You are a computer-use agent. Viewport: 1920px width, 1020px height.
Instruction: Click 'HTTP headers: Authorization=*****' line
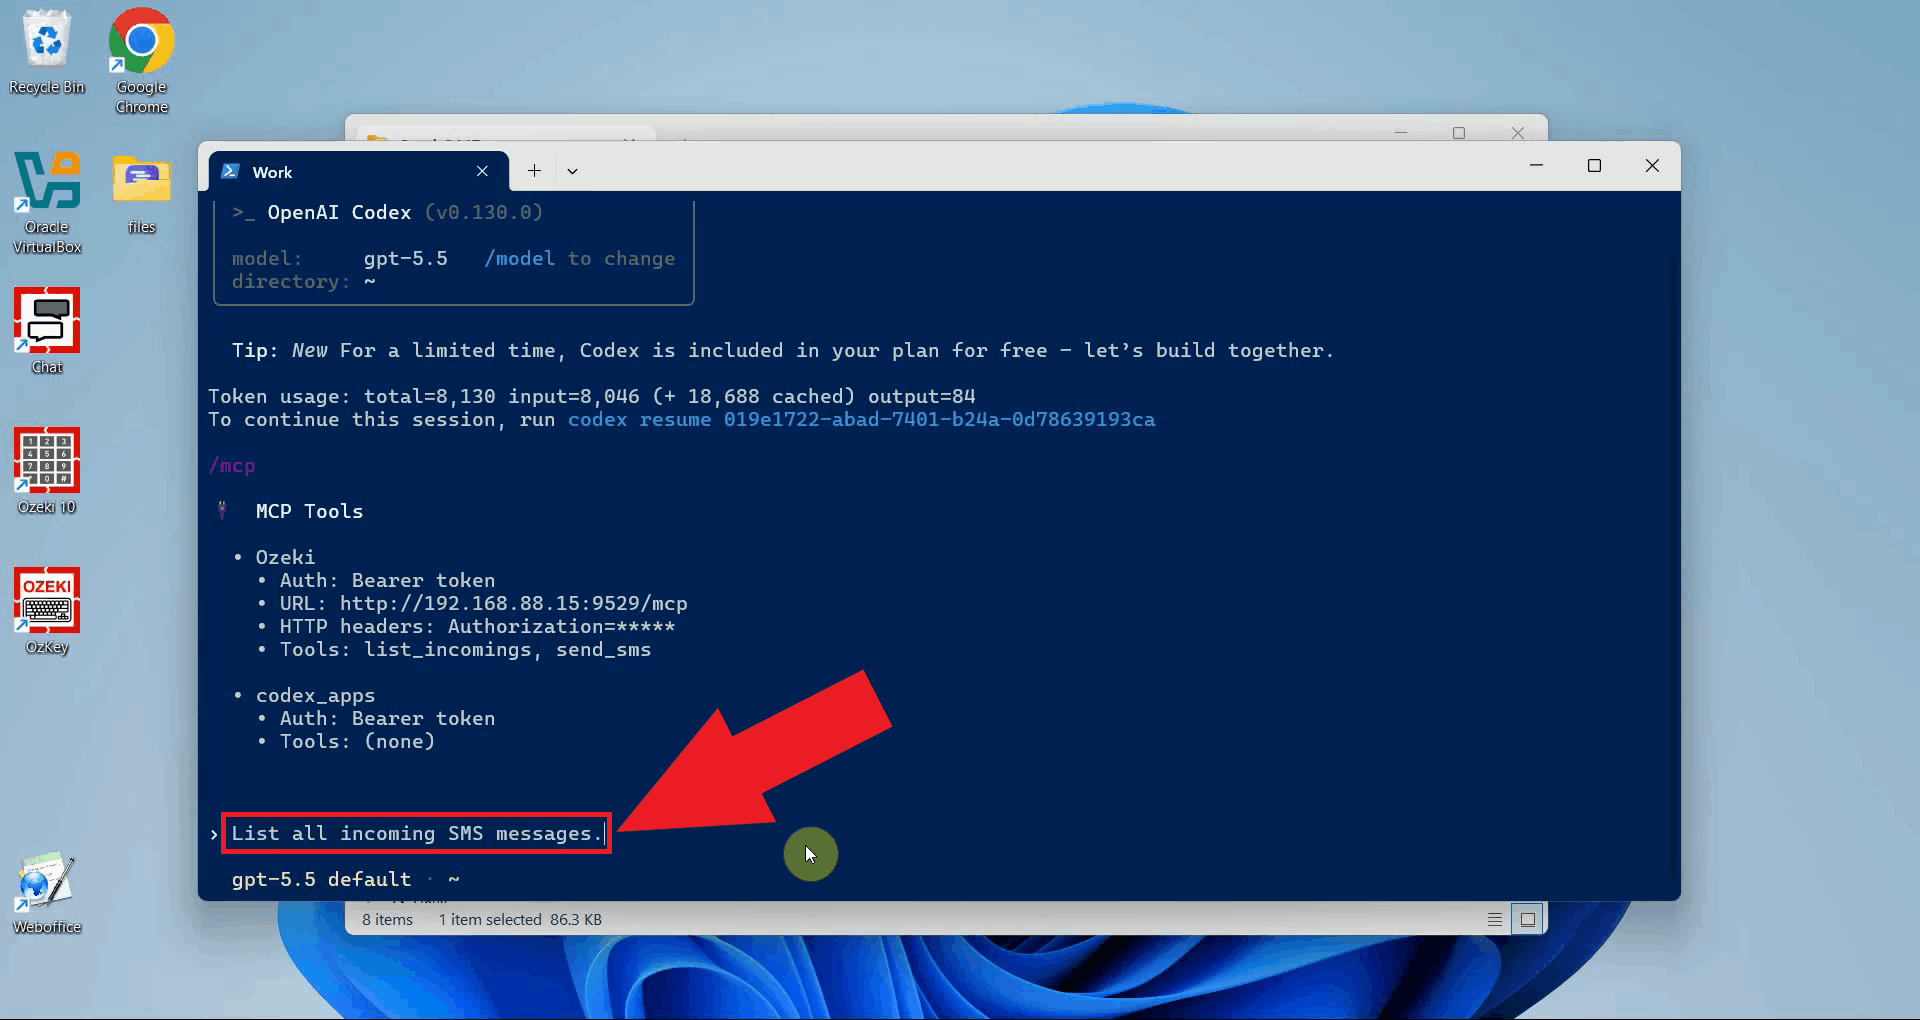tap(477, 626)
